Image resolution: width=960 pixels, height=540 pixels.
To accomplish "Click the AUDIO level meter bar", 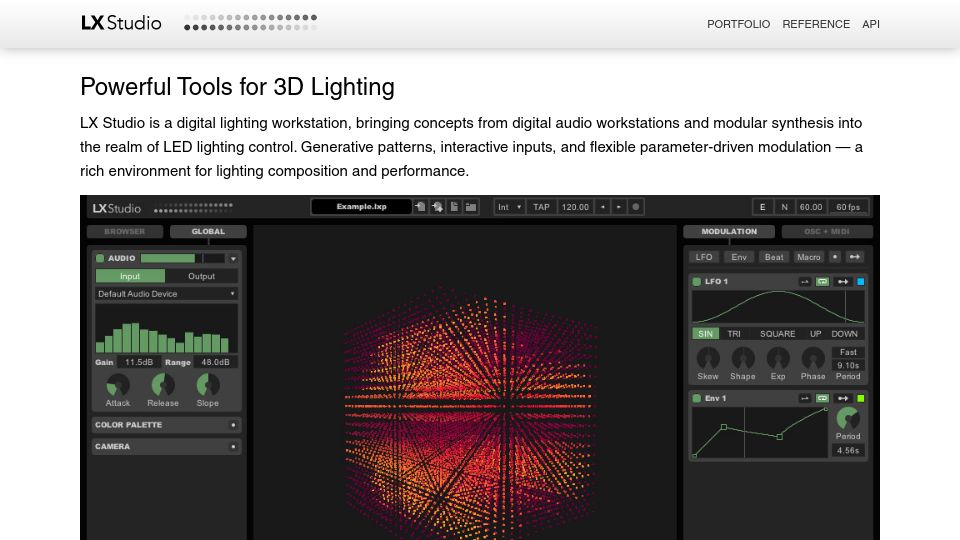I will [x=182, y=258].
